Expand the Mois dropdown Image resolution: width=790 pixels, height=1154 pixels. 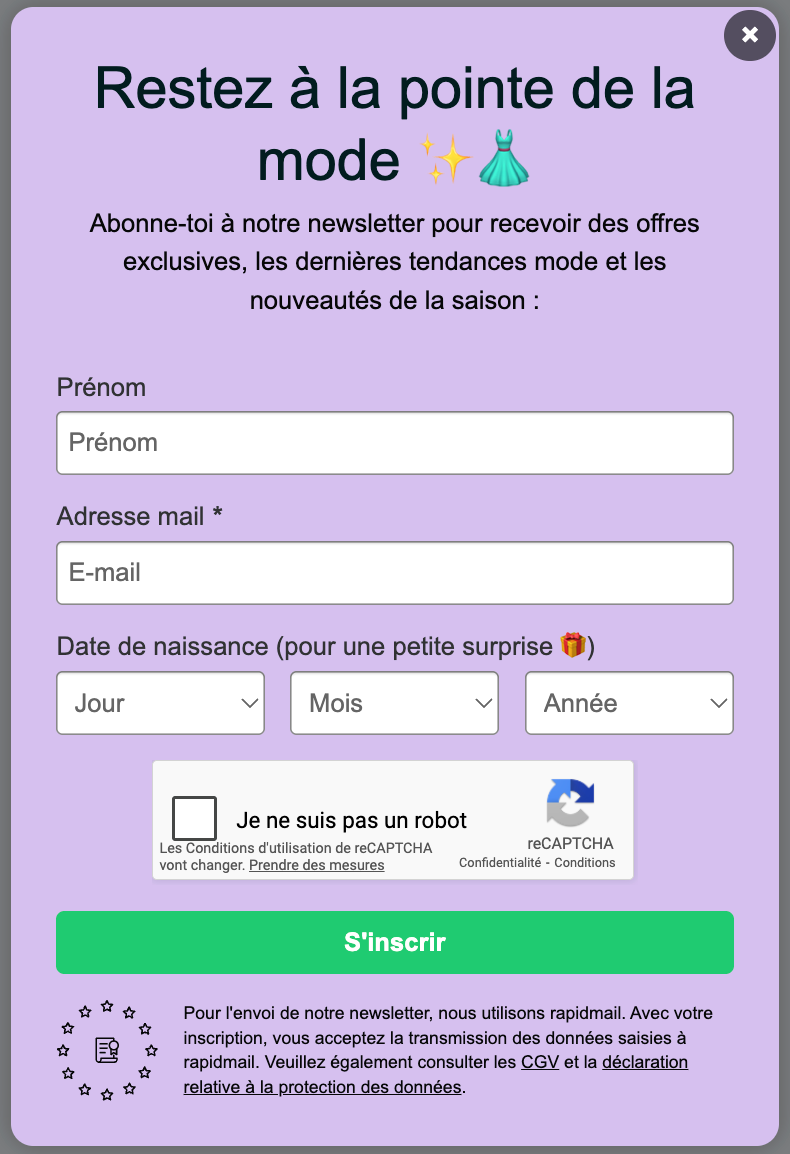point(395,703)
